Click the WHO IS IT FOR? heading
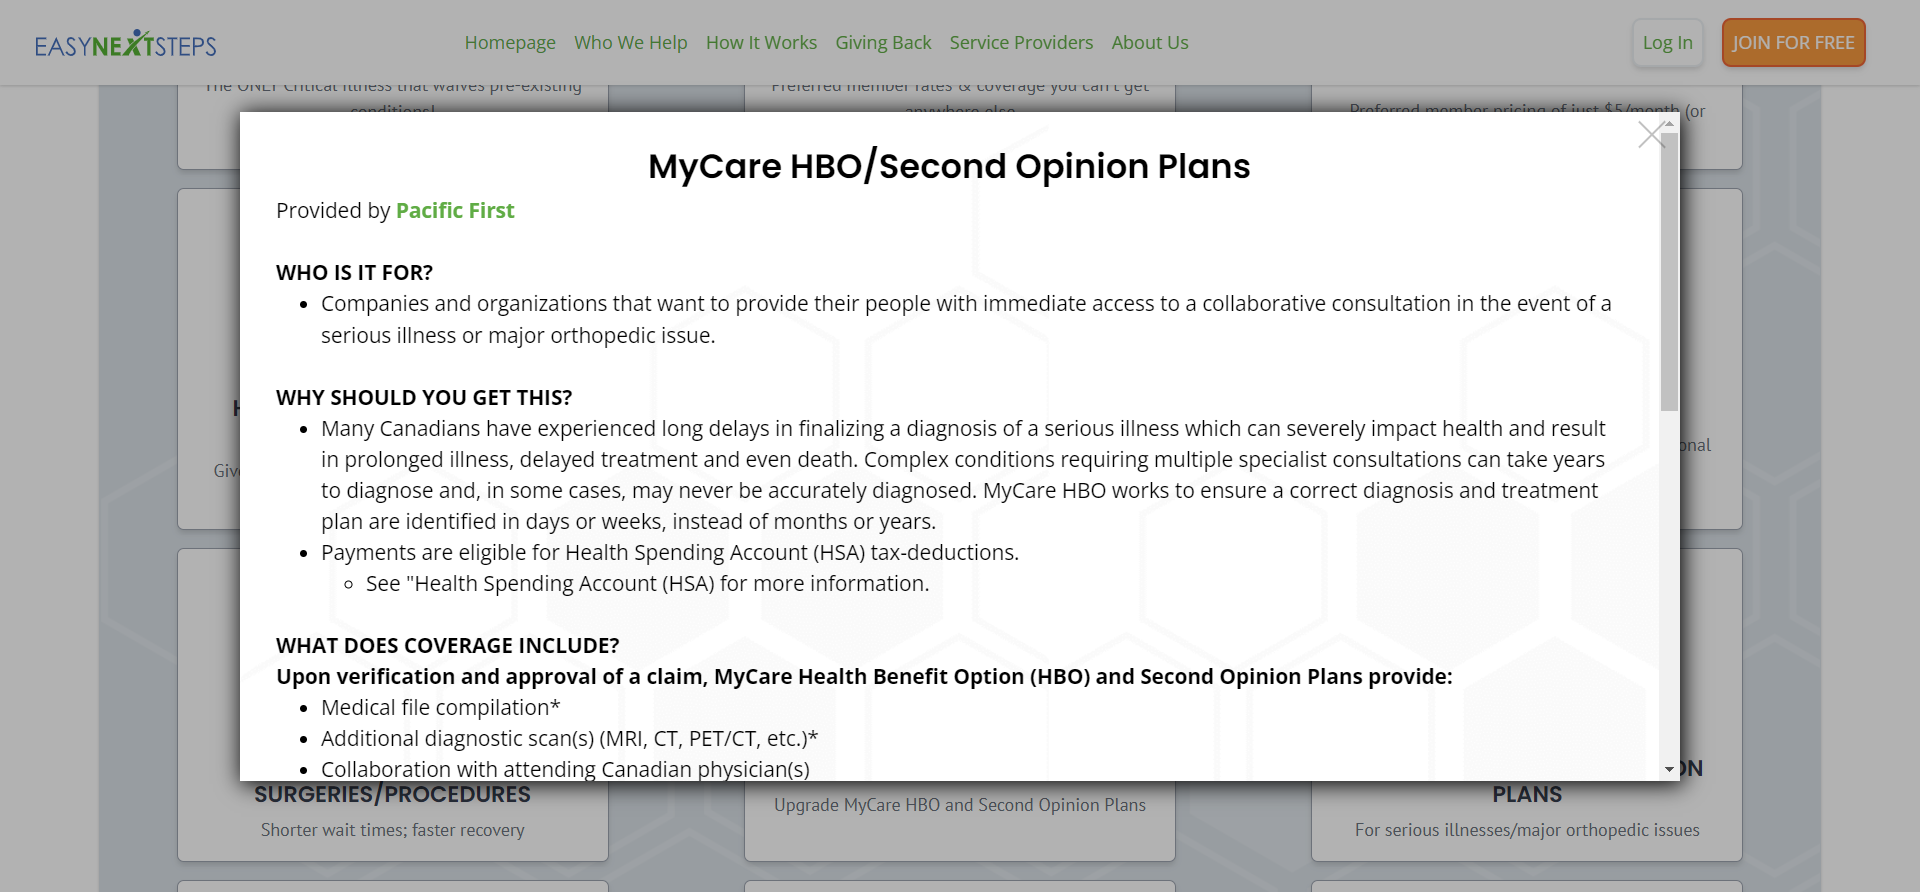The width and height of the screenshot is (1920, 892). [x=354, y=273]
